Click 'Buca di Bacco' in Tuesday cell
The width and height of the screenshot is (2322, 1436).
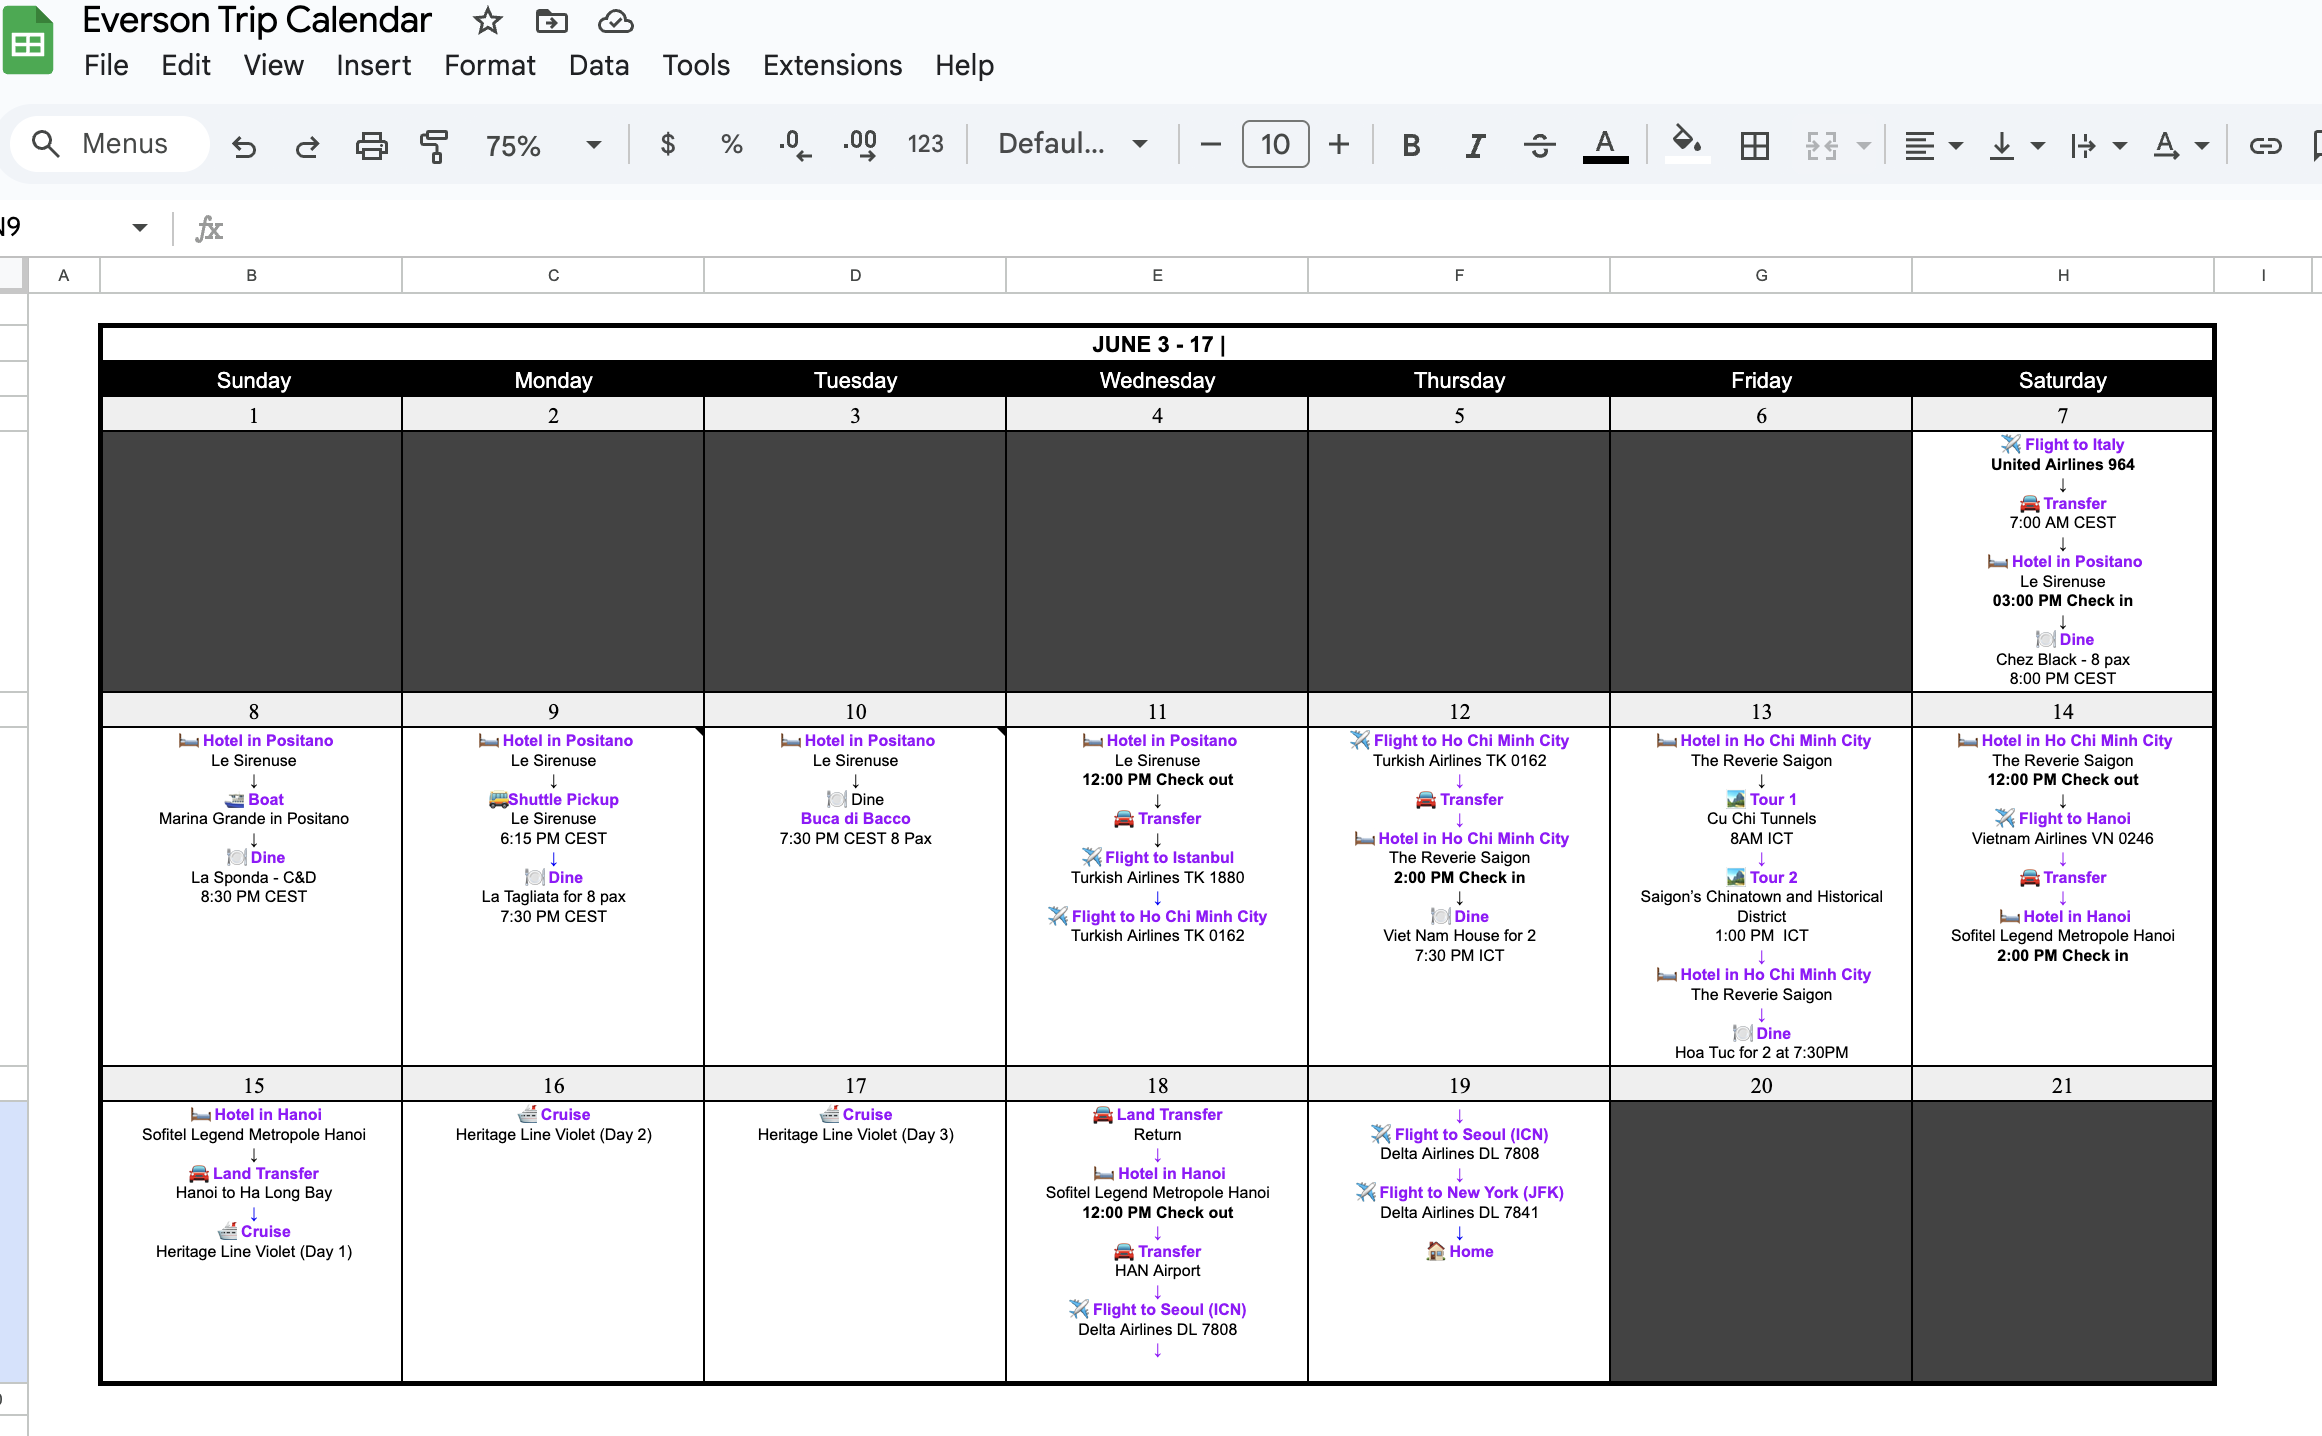tap(855, 818)
